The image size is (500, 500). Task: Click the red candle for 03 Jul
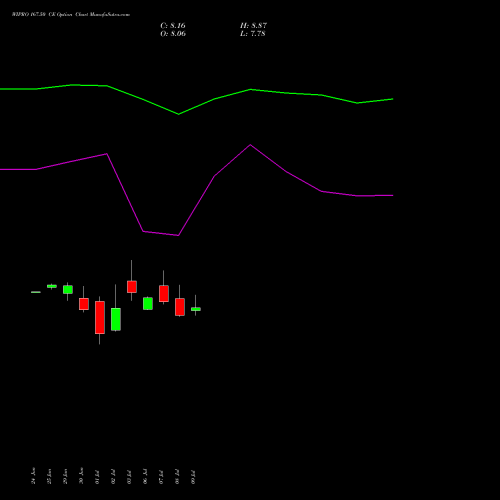132,287
